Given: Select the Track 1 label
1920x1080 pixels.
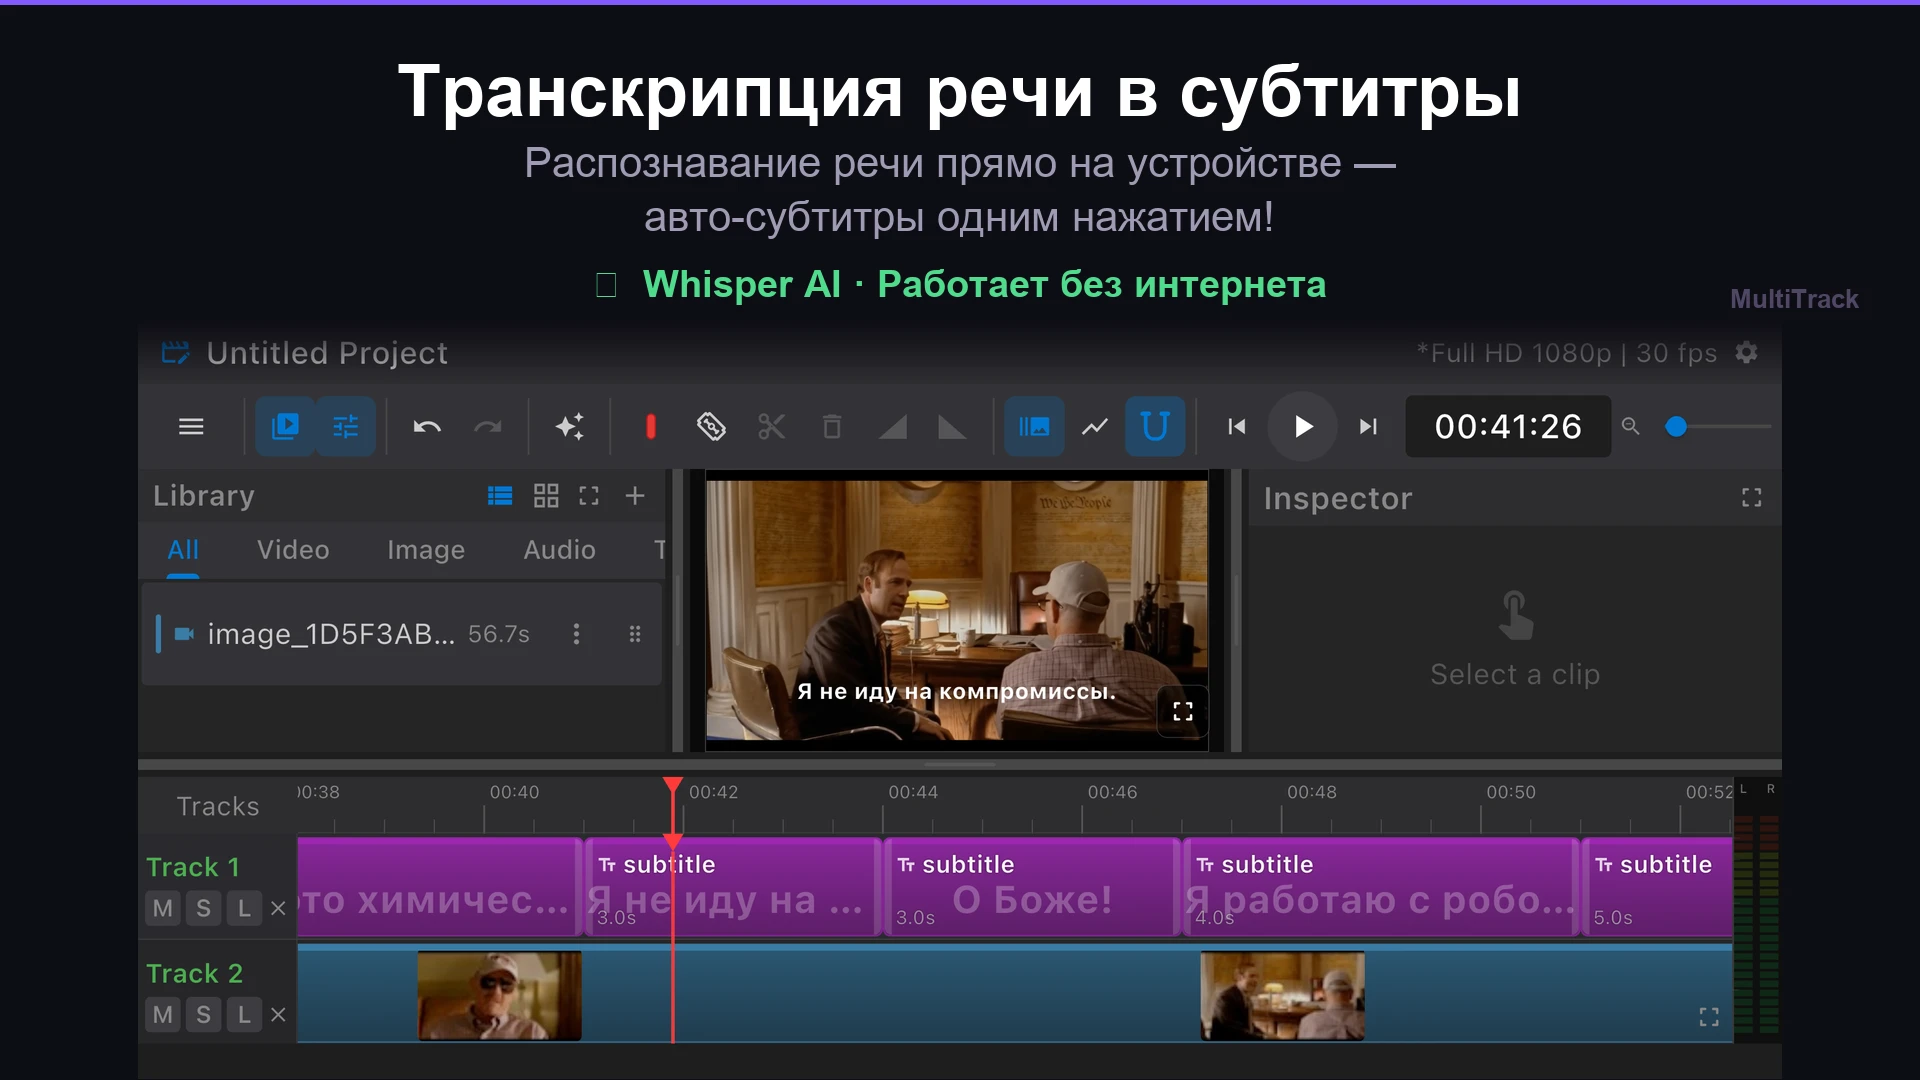Looking at the screenshot, I should (x=193, y=867).
